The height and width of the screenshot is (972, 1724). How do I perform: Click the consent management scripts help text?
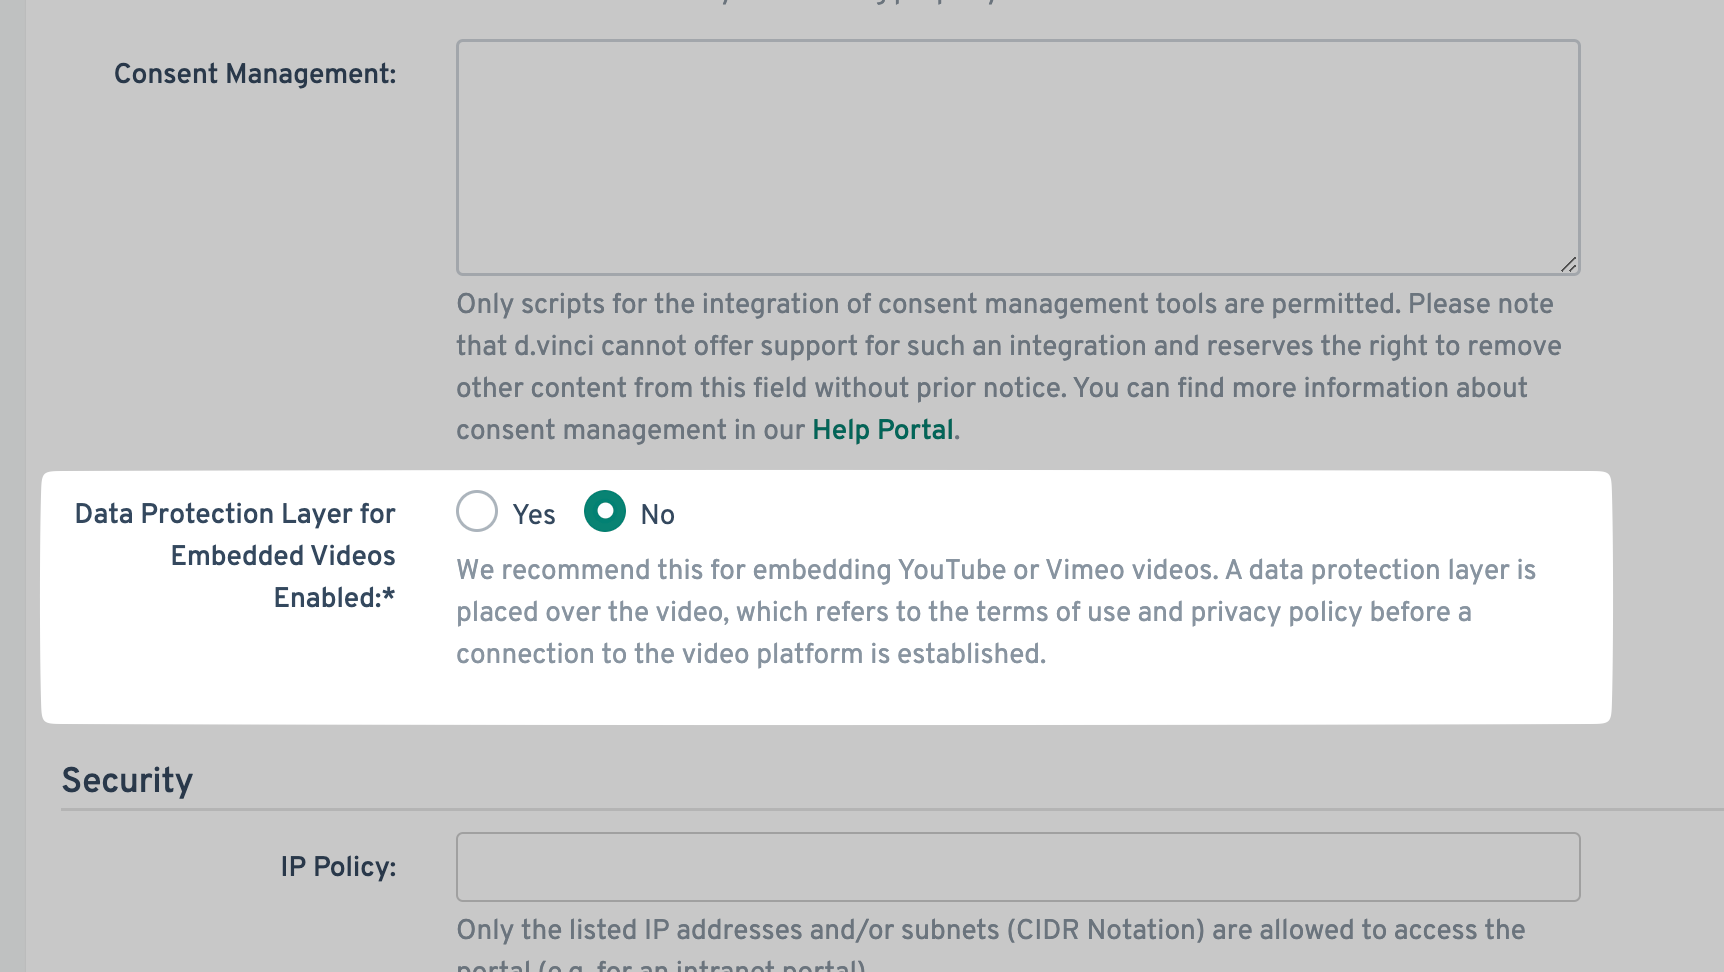[x=1004, y=304]
